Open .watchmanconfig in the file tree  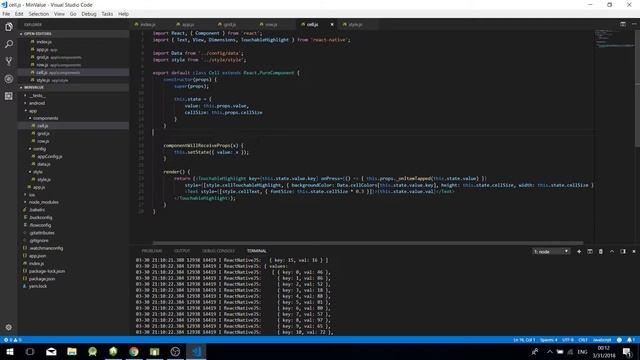(x=46, y=248)
